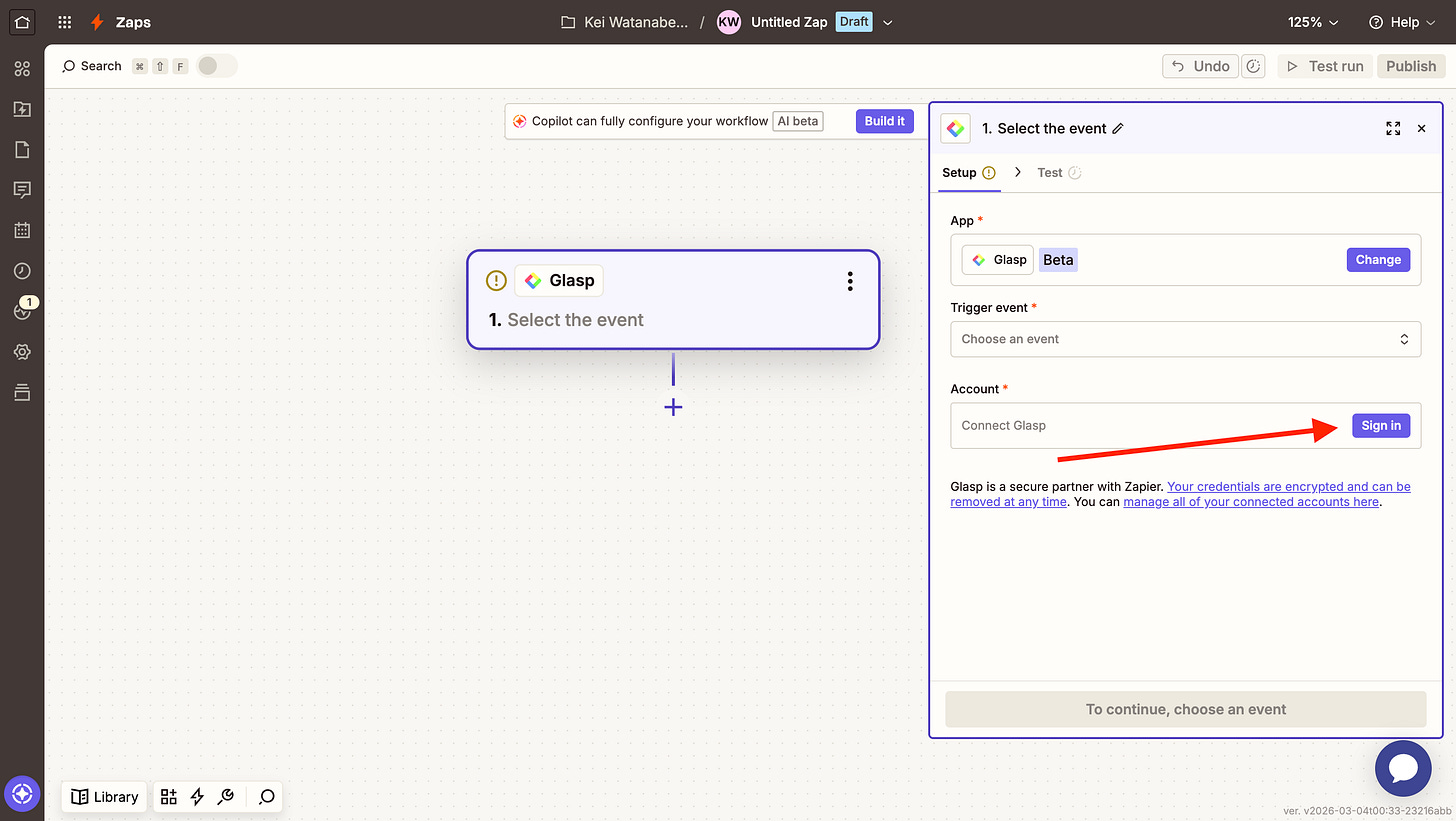Open the document page icon in sidebar
This screenshot has width=1456, height=821.
tap(22, 150)
